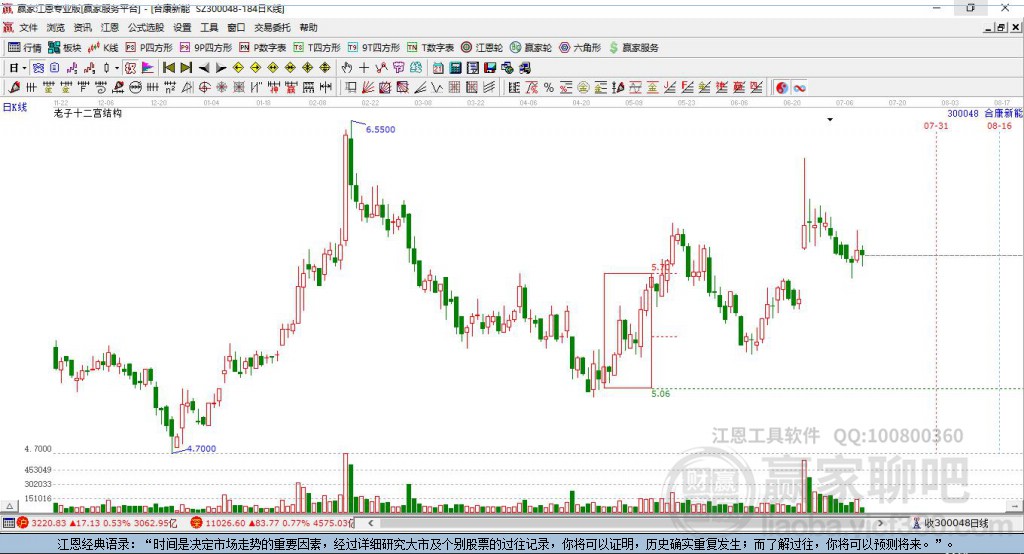Expand the candlestick style dropdown arrow
The height and width of the screenshot is (554, 1024).
tap(117, 68)
